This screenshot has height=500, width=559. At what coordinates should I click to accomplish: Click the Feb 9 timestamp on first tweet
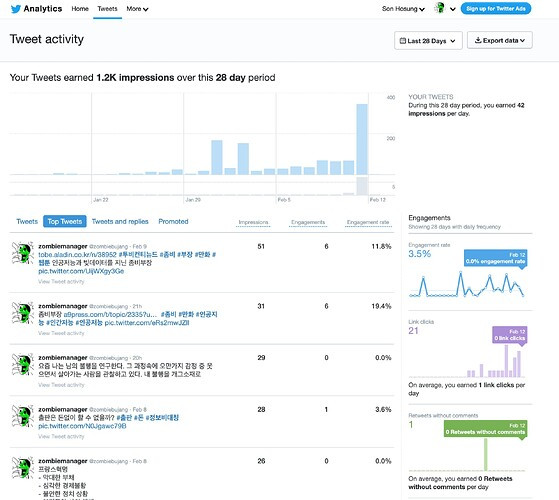click(139, 247)
